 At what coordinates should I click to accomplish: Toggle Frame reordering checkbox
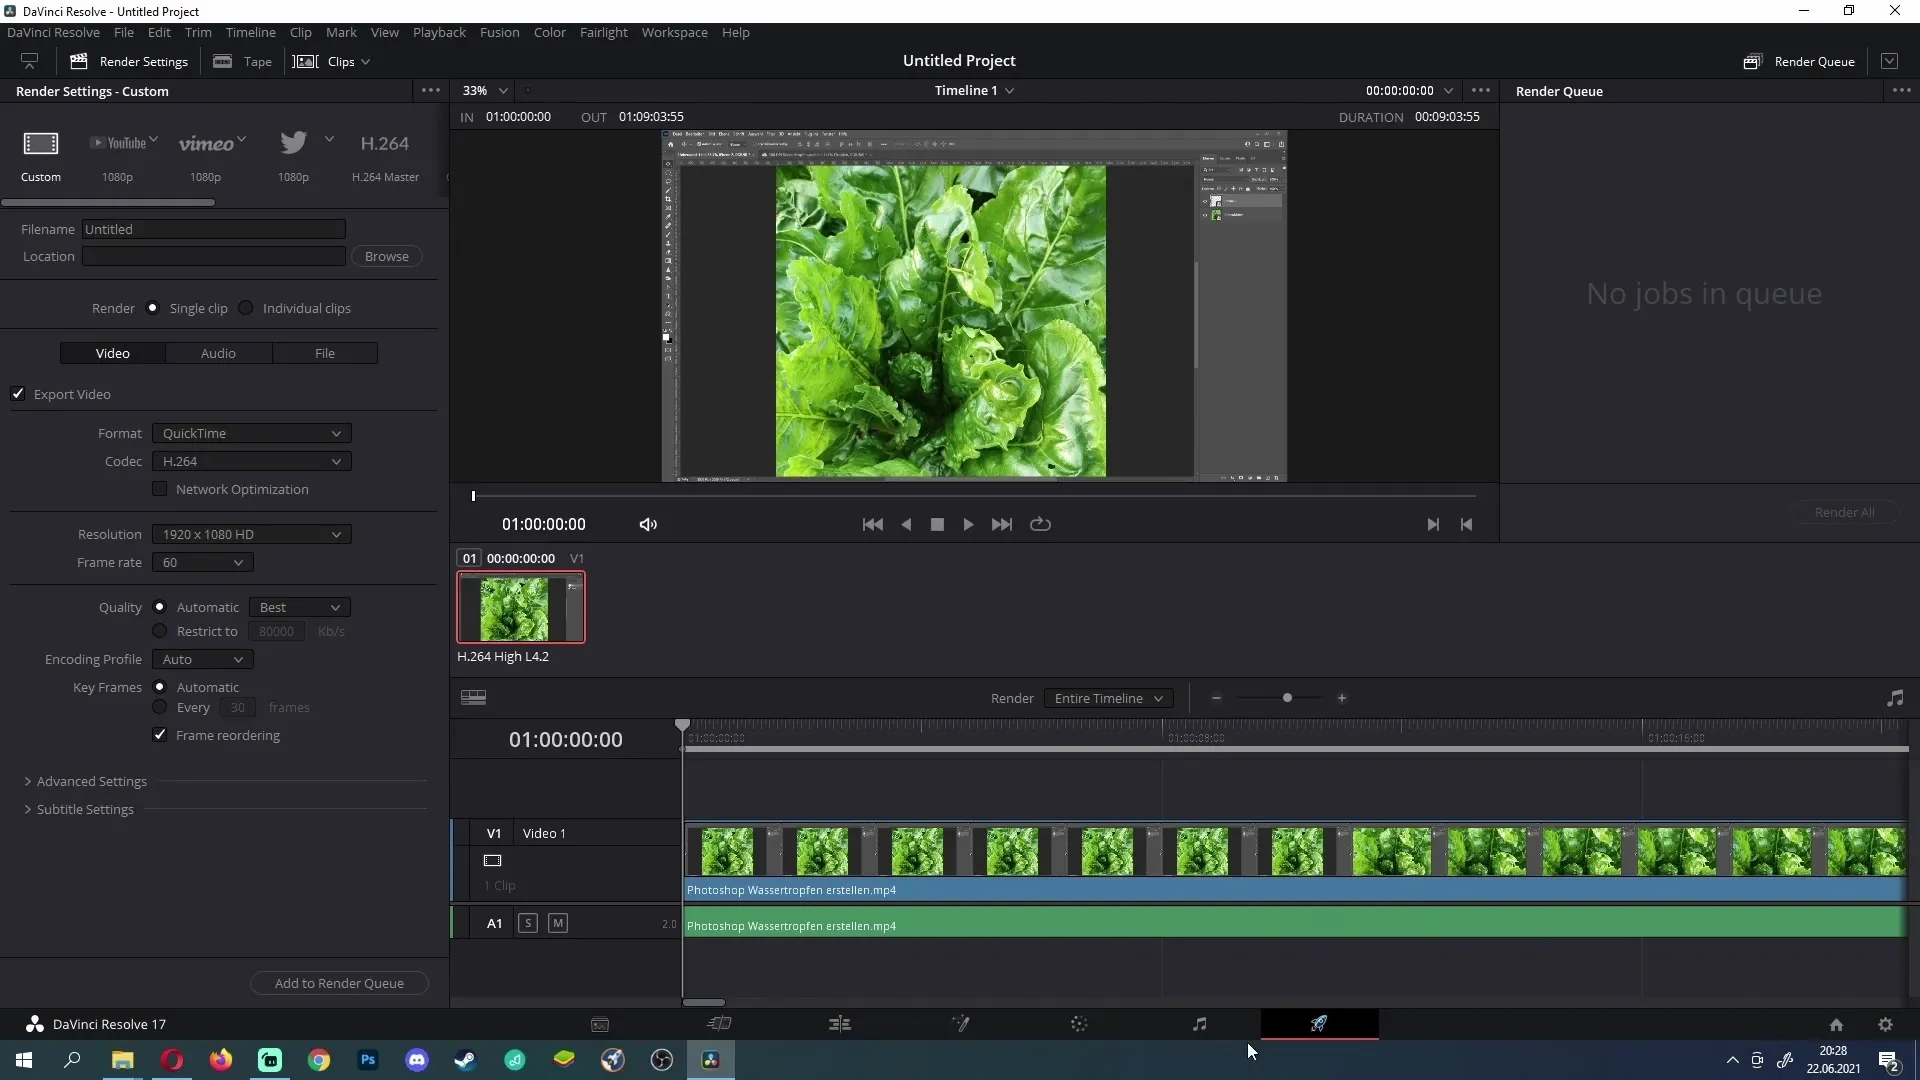pyautogui.click(x=160, y=735)
